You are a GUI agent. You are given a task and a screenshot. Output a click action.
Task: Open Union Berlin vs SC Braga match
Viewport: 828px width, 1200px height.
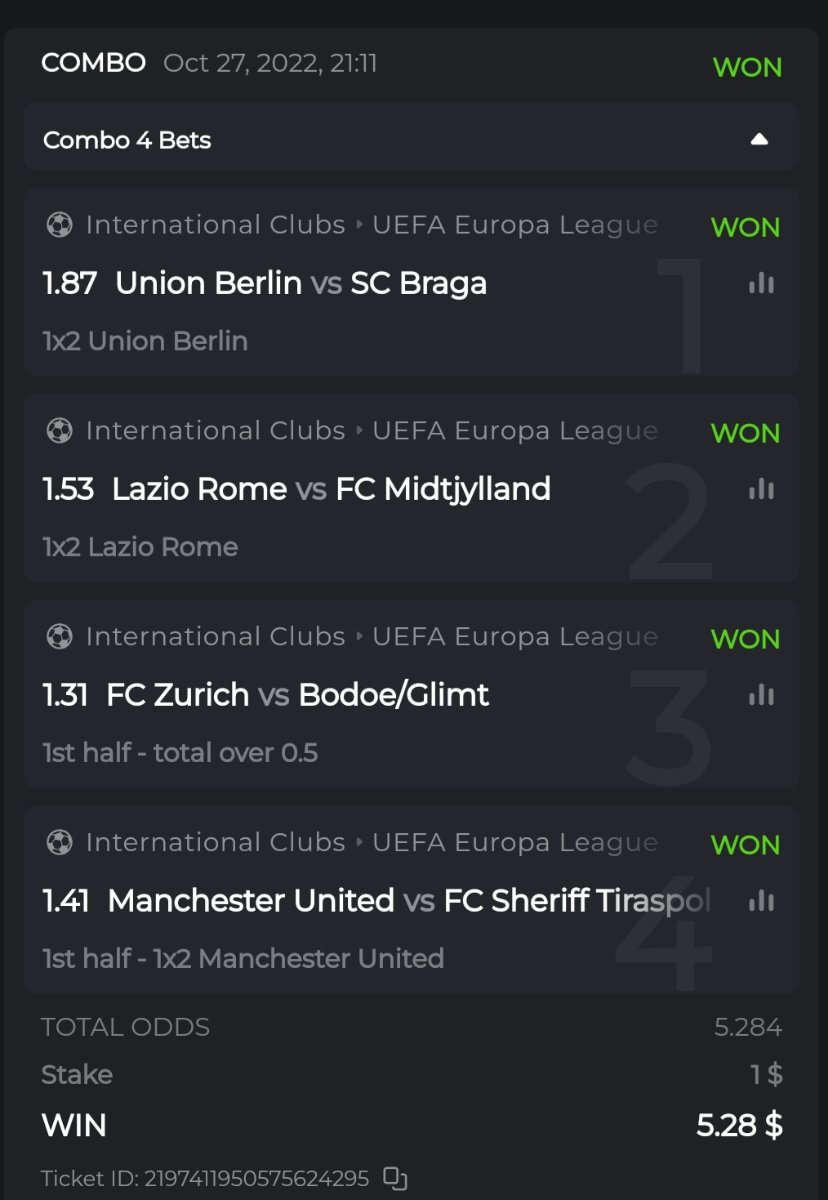(300, 284)
